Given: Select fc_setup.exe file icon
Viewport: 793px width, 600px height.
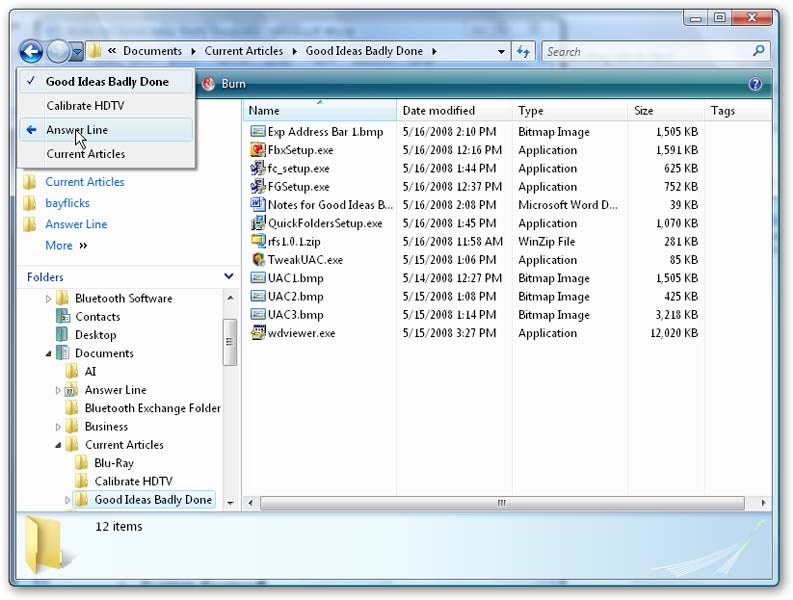Looking at the screenshot, I should (x=258, y=168).
